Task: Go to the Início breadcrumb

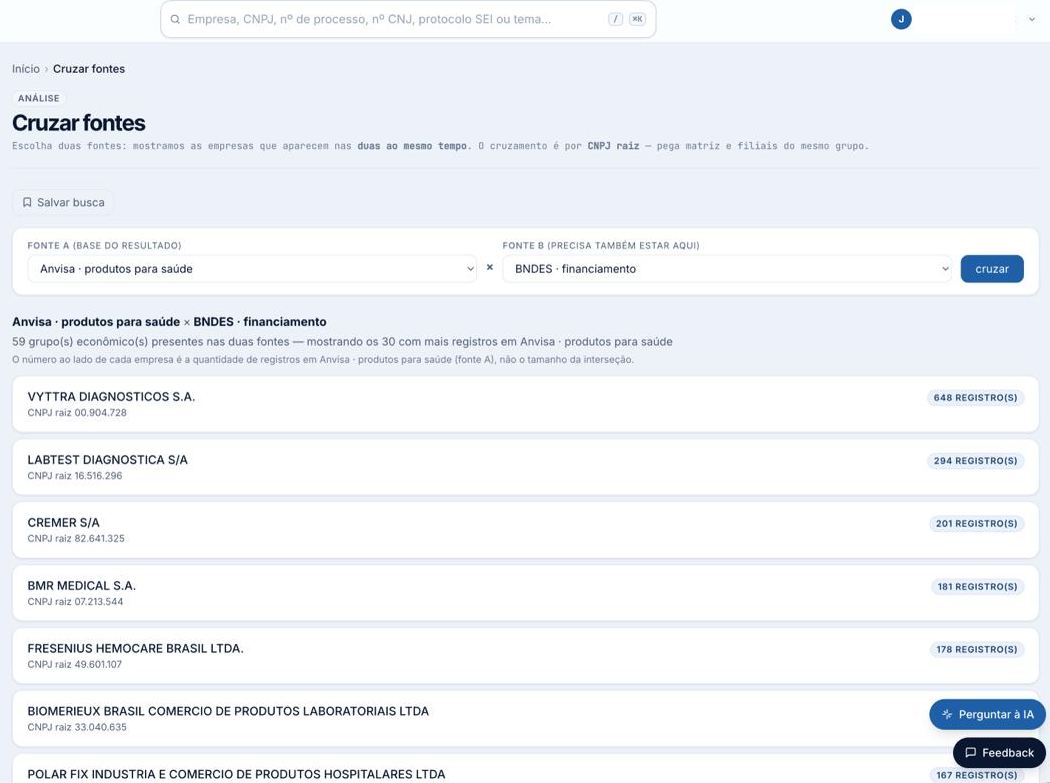Action: click(x=25, y=69)
